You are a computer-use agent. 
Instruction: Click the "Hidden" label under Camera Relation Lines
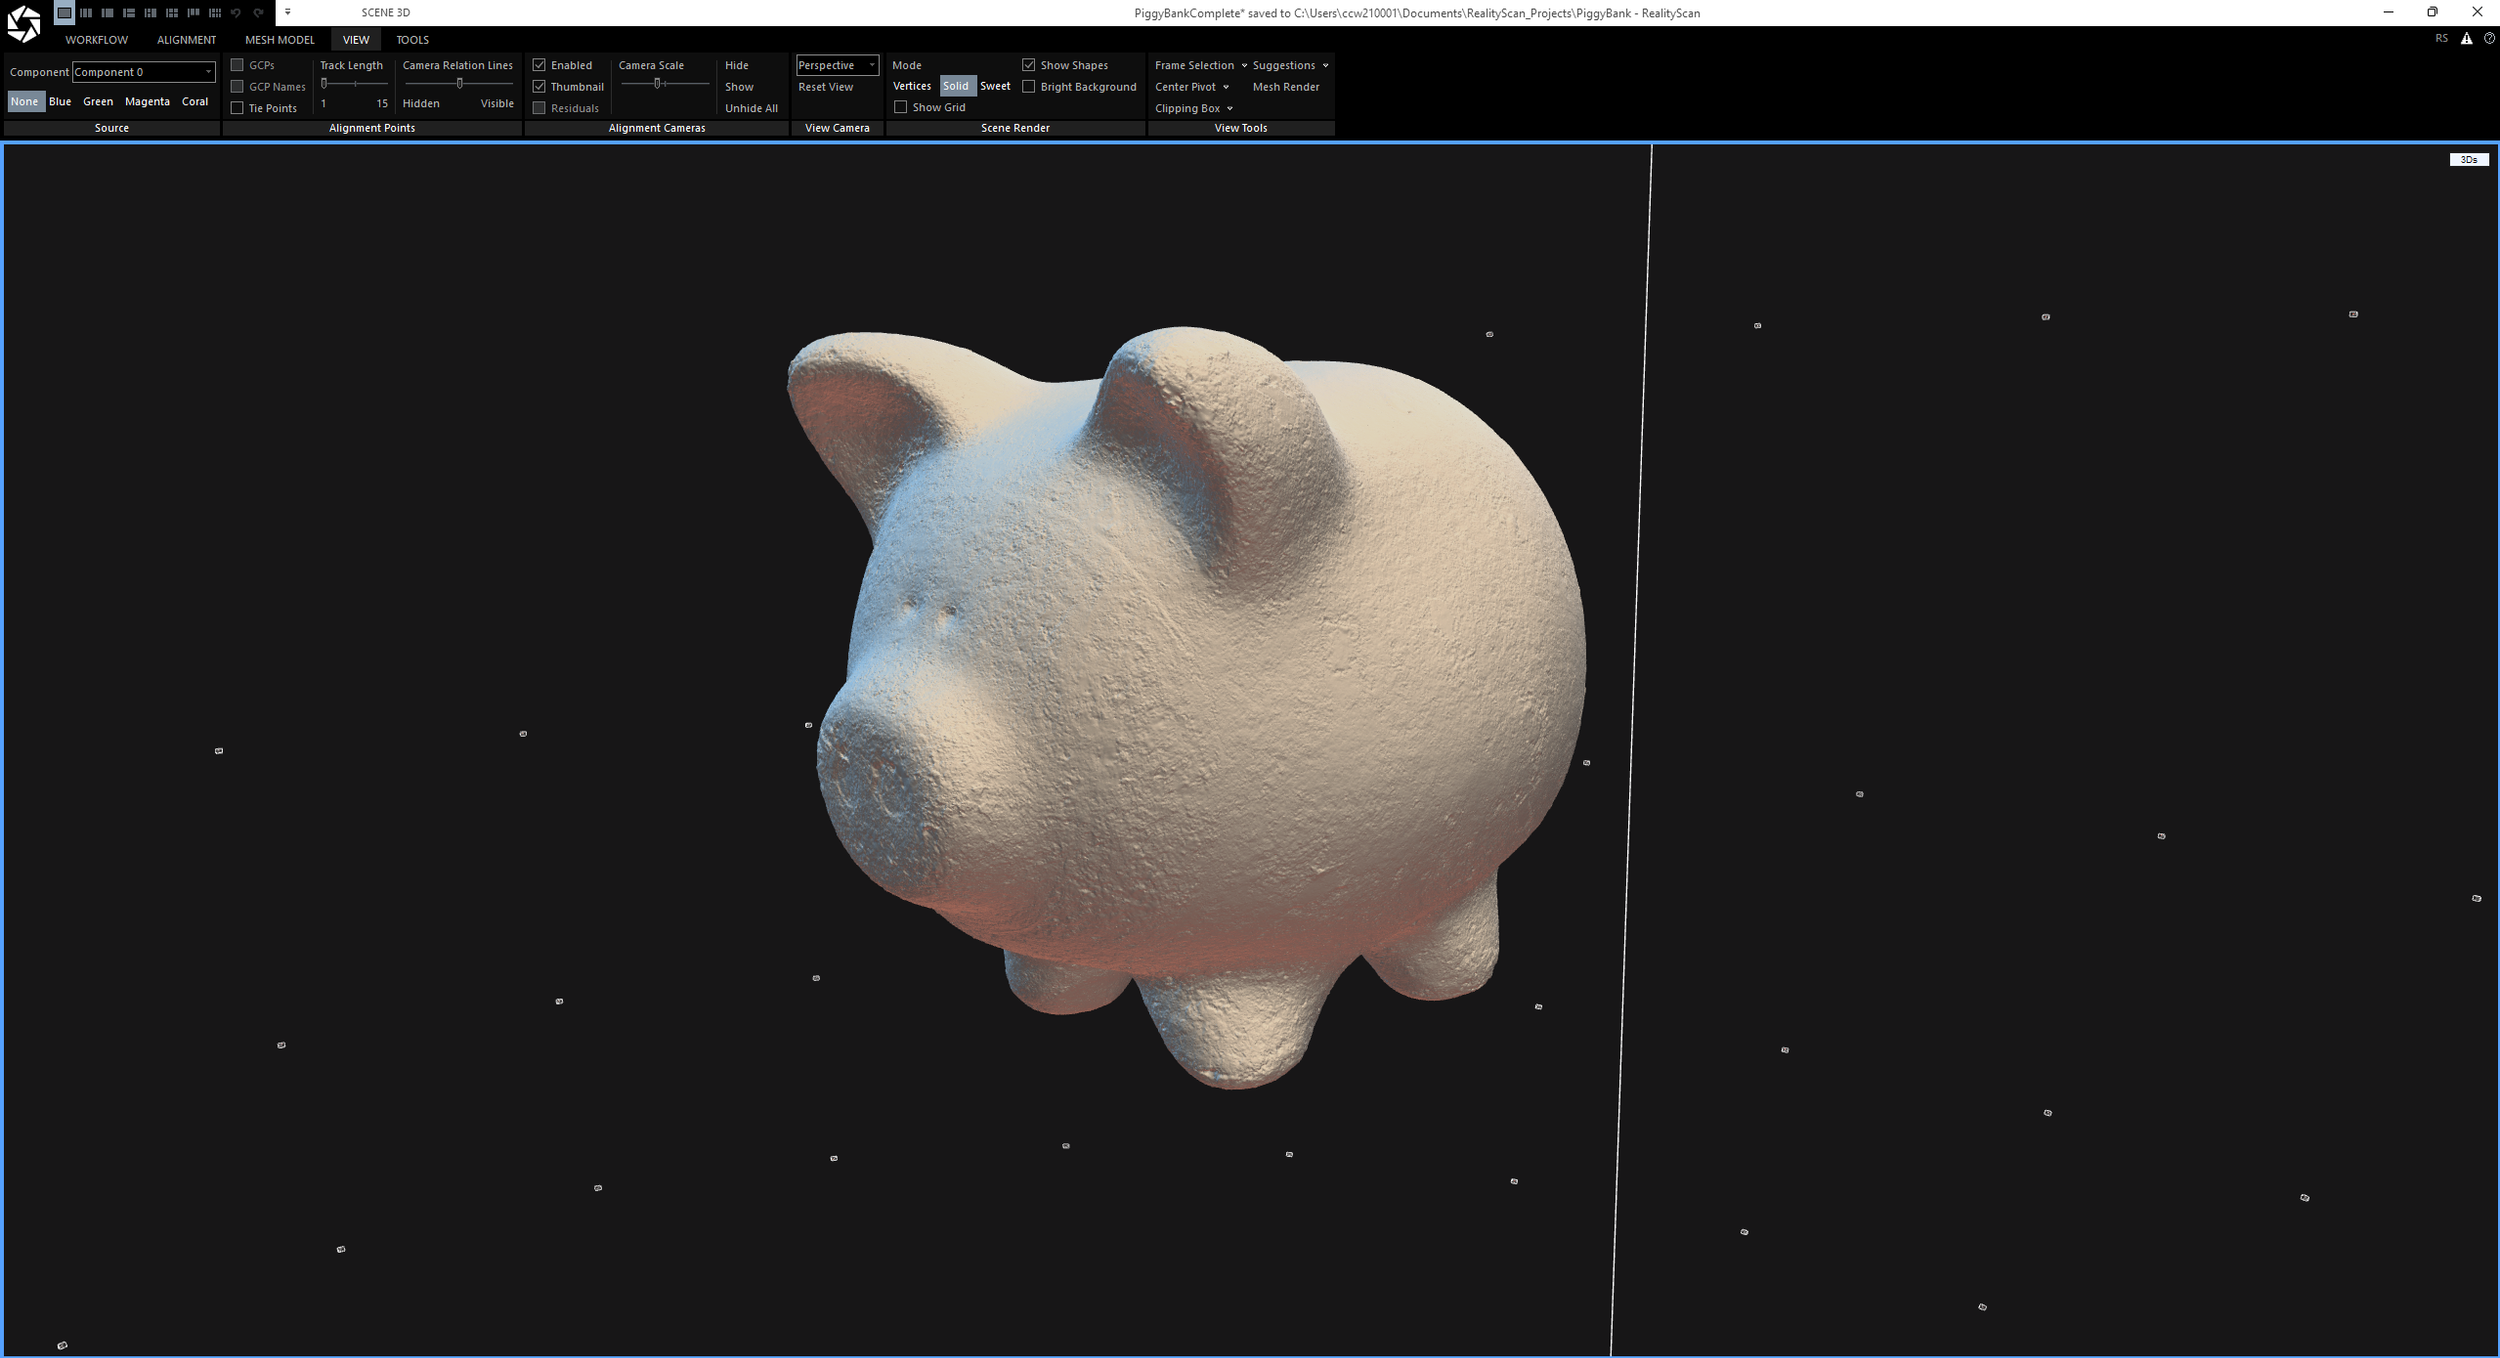pos(421,103)
